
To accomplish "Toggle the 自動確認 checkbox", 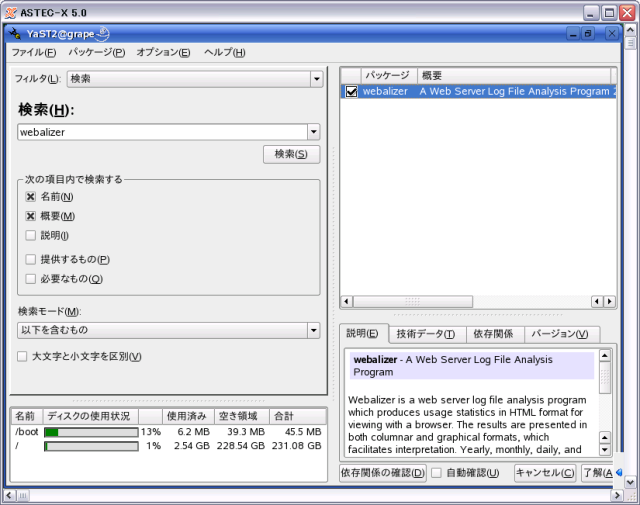I will pyautogui.click(x=436, y=473).
